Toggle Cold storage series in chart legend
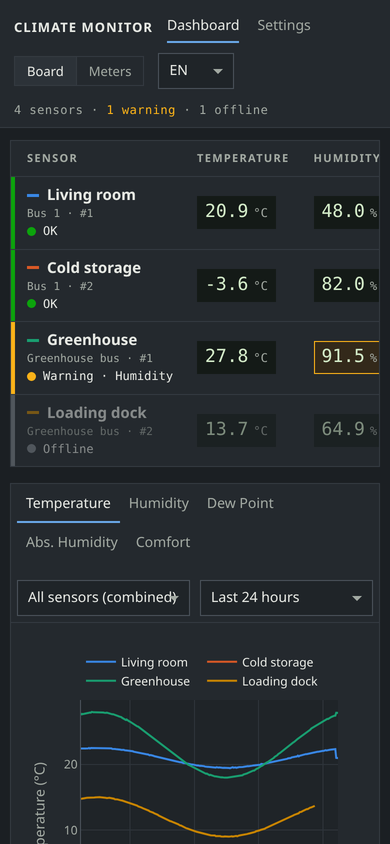The height and width of the screenshot is (844, 390). [x=260, y=663]
